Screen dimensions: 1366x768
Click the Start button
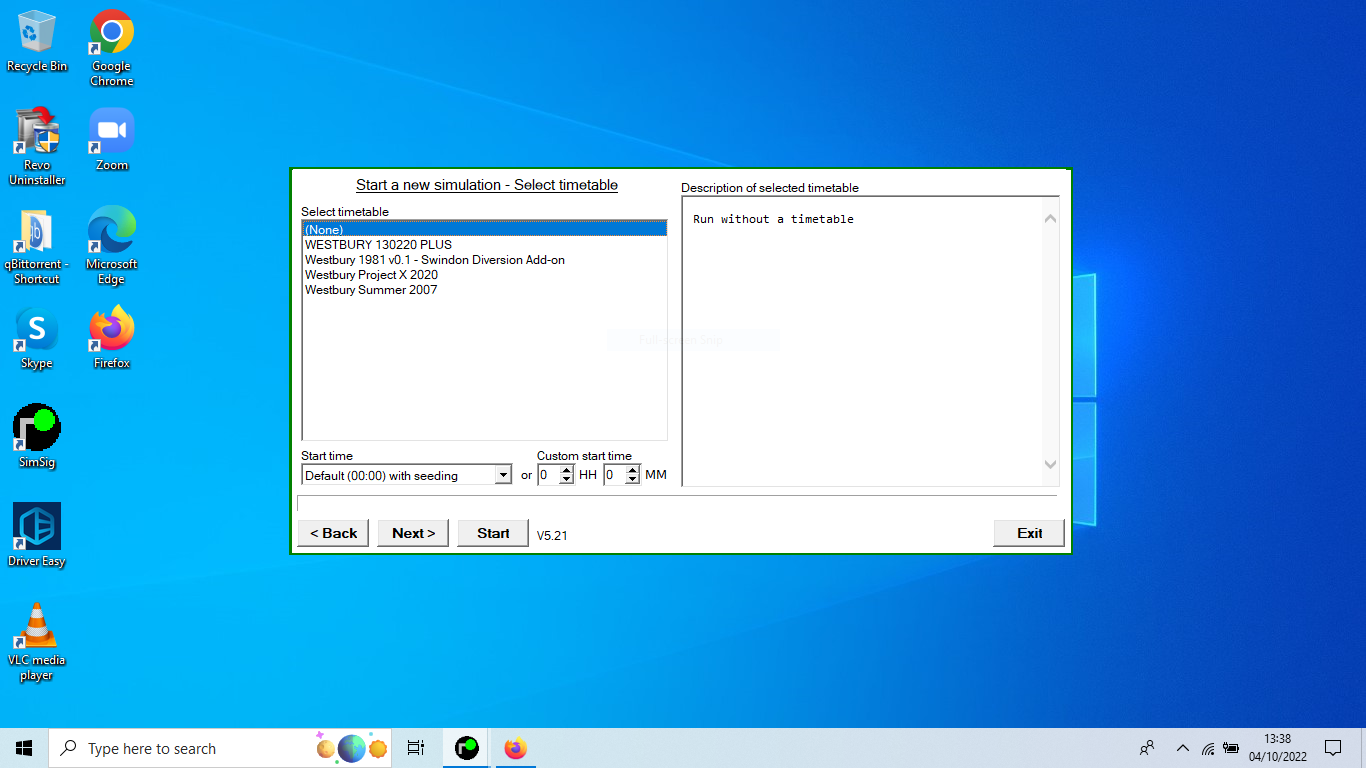click(x=493, y=533)
